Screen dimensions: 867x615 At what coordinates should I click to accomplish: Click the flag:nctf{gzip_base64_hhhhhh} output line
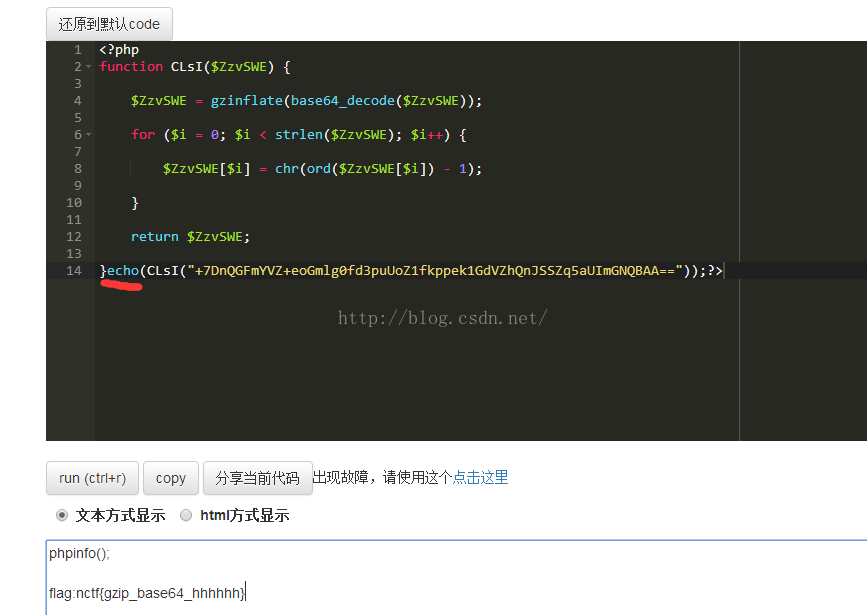(x=147, y=593)
